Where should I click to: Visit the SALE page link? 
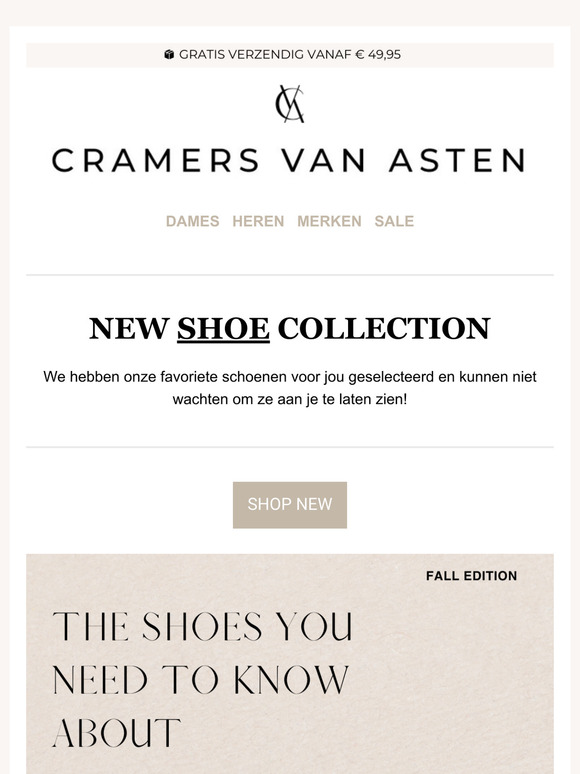coord(394,221)
